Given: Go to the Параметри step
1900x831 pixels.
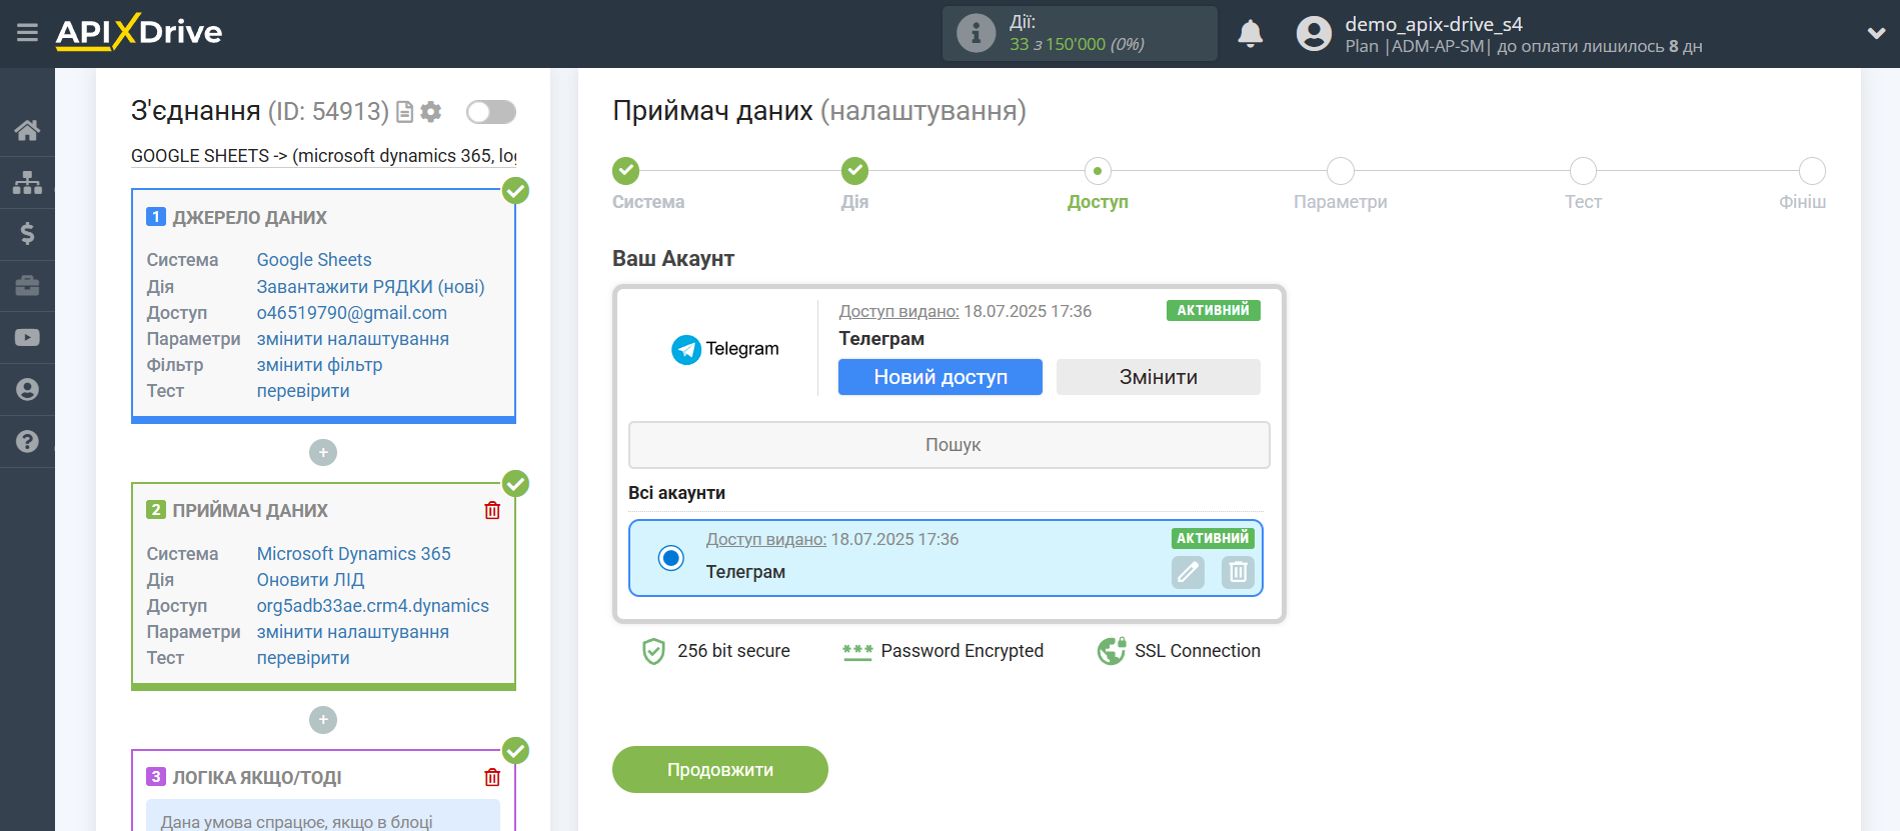Looking at the screenshot, I should tap(1341, 171).
